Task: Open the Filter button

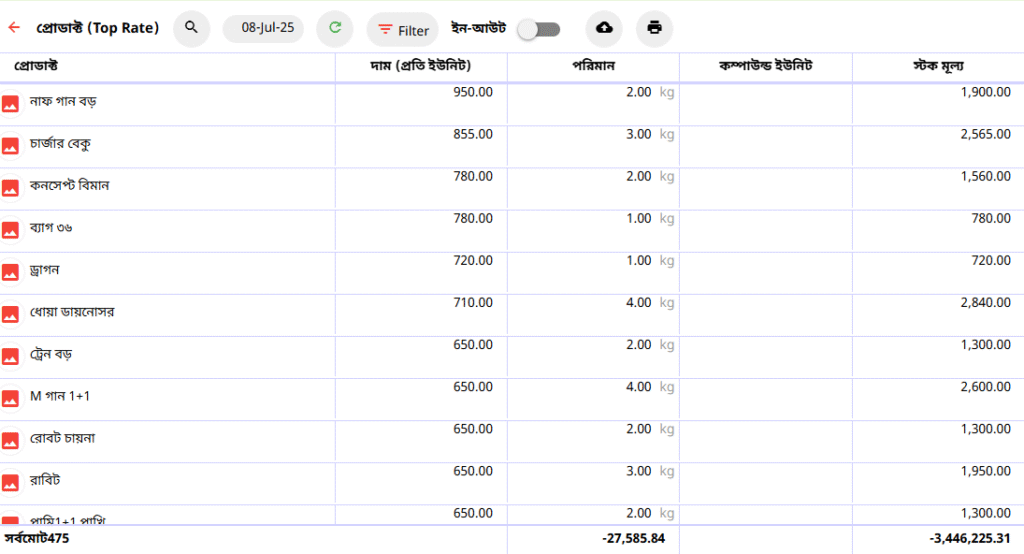Action: (x=403, y=30)
